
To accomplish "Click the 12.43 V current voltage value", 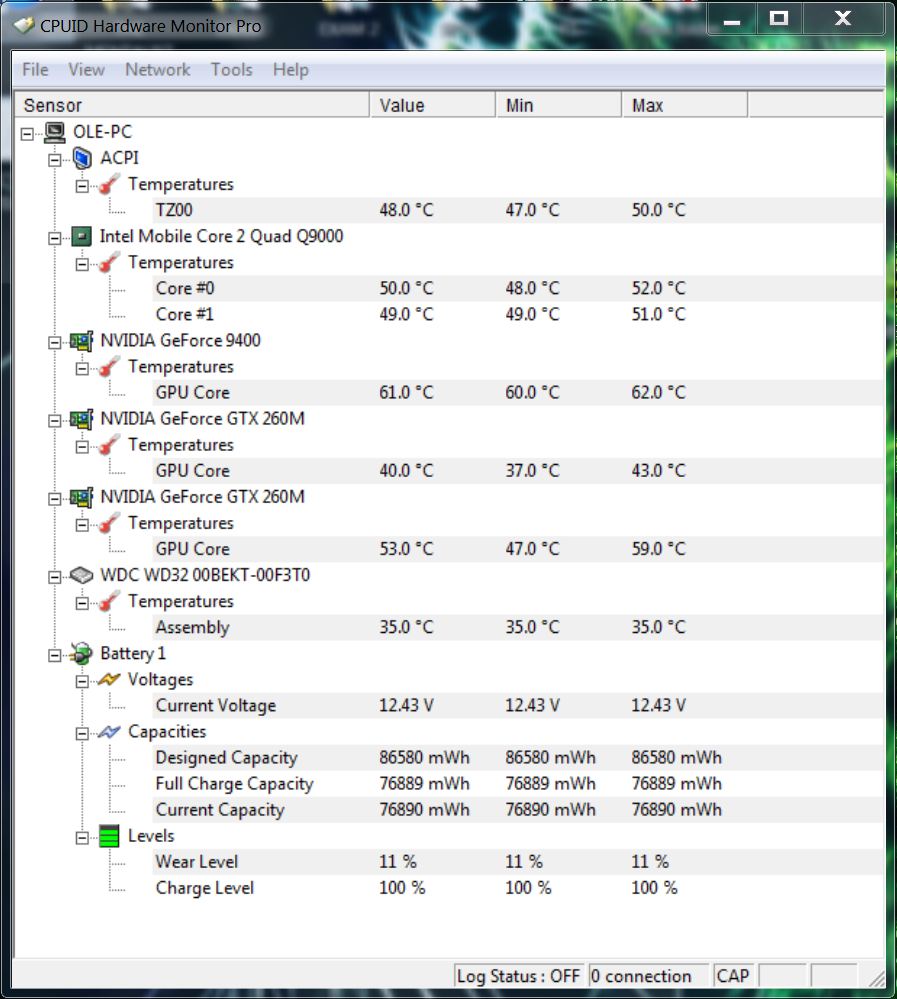I will [x=406, y=706].
